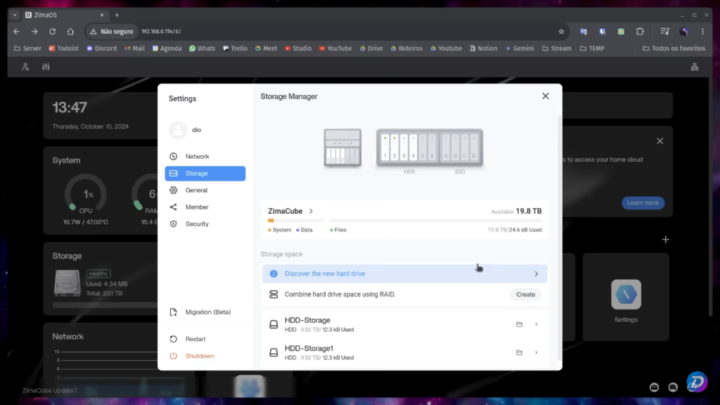Image resolution: width=720 pixels, height=405 pixels.
Task: Expand Discover the new hard drive row
Action: [536, 273]
